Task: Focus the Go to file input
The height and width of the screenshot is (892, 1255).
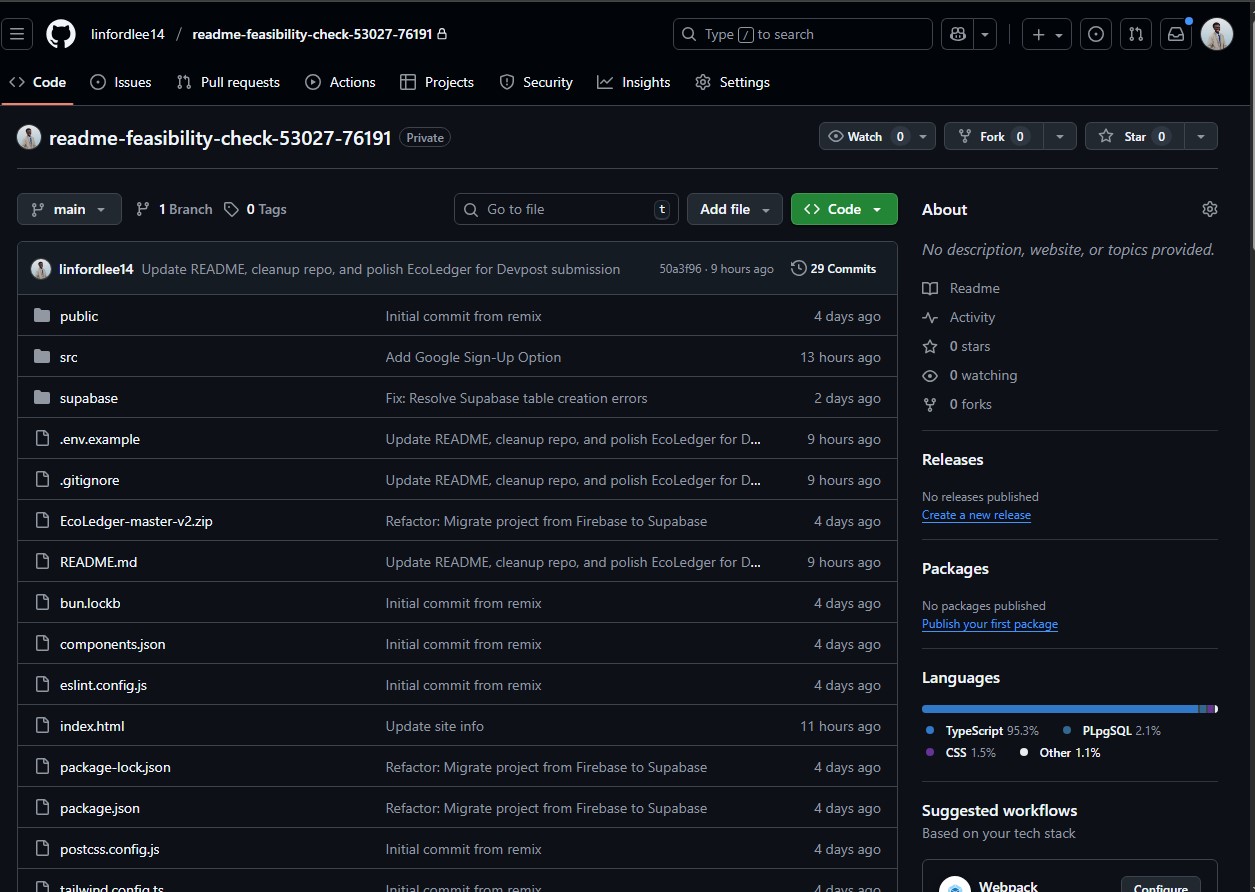Action: coord(566,209)
